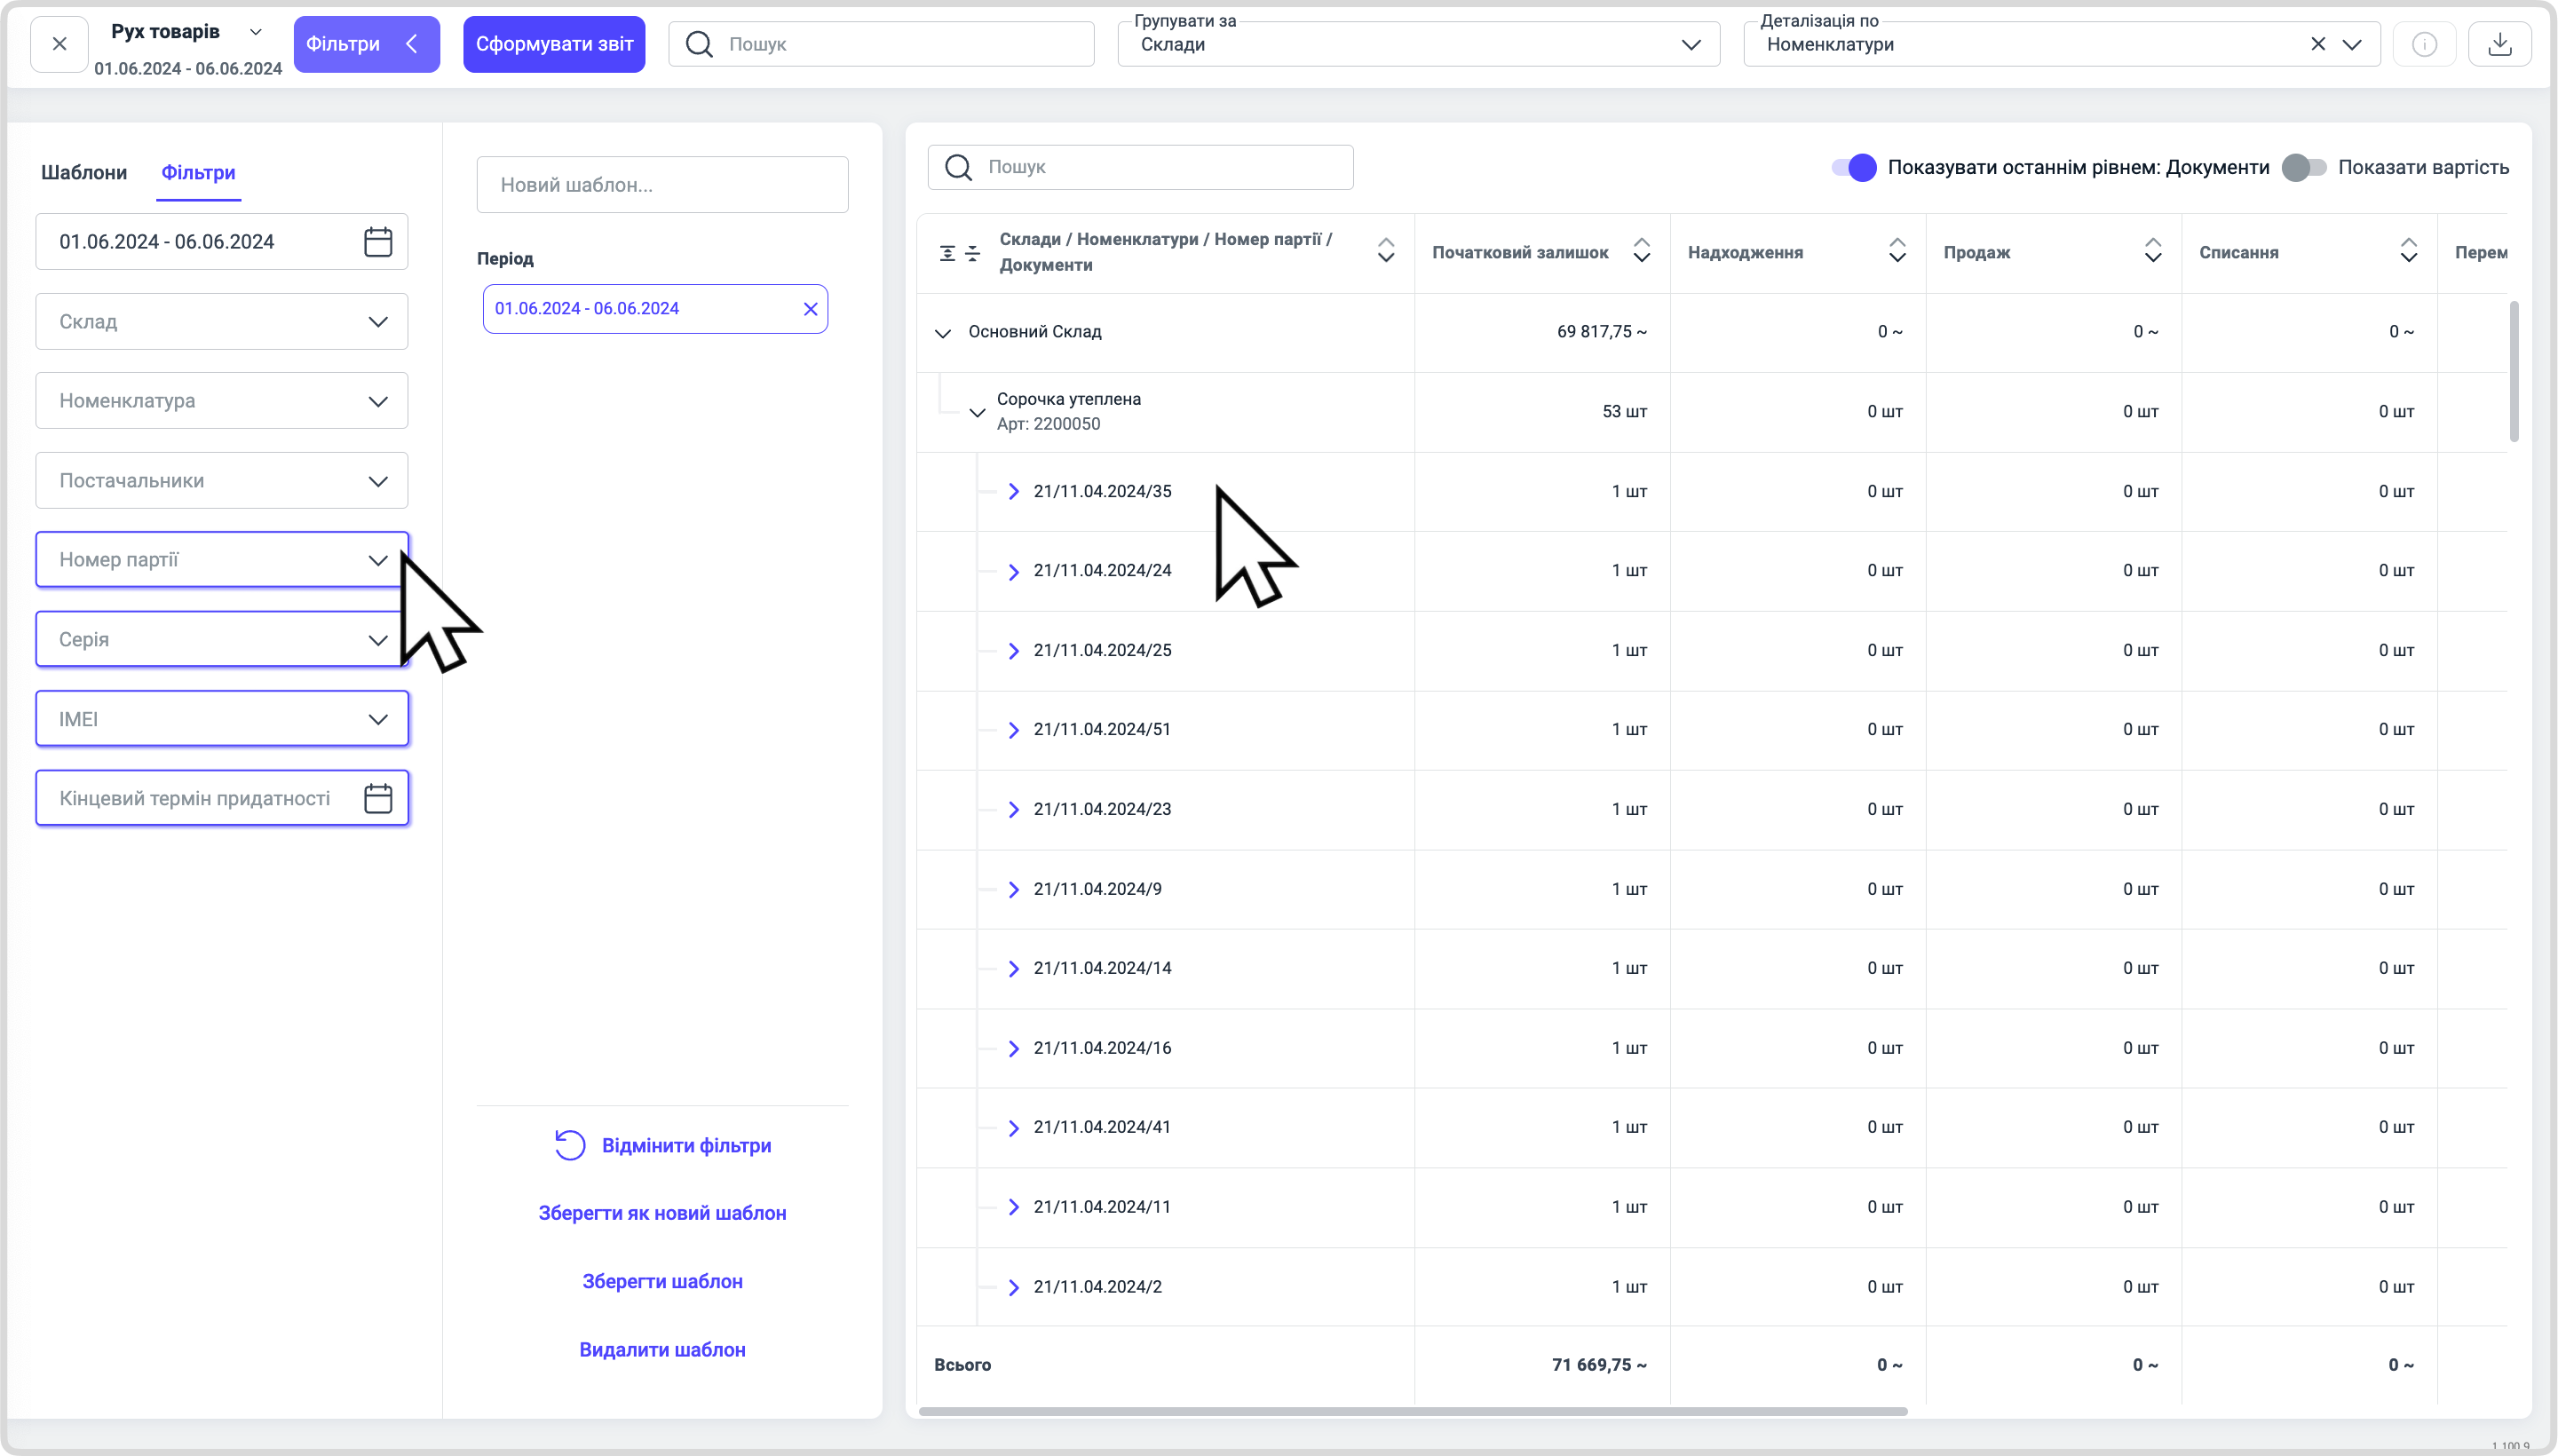Click Сформувати звіт button
The width and height of the screenshot is (2558, 1456).
point(554,44)
